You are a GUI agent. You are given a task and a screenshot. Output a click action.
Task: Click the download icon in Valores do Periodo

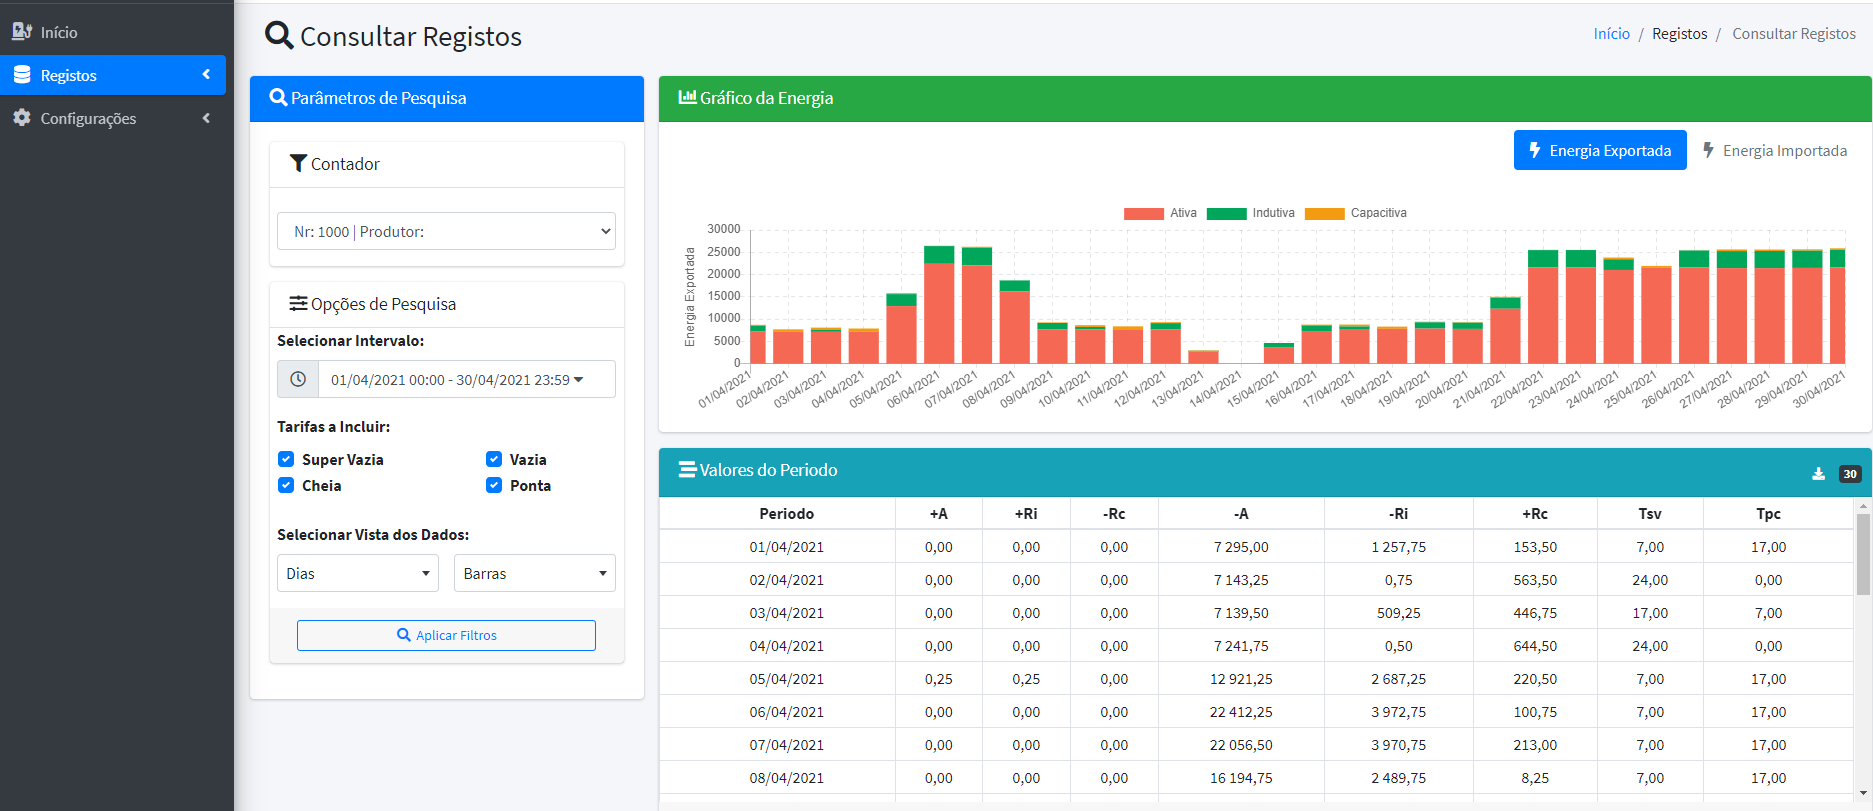pos(1818,474)
